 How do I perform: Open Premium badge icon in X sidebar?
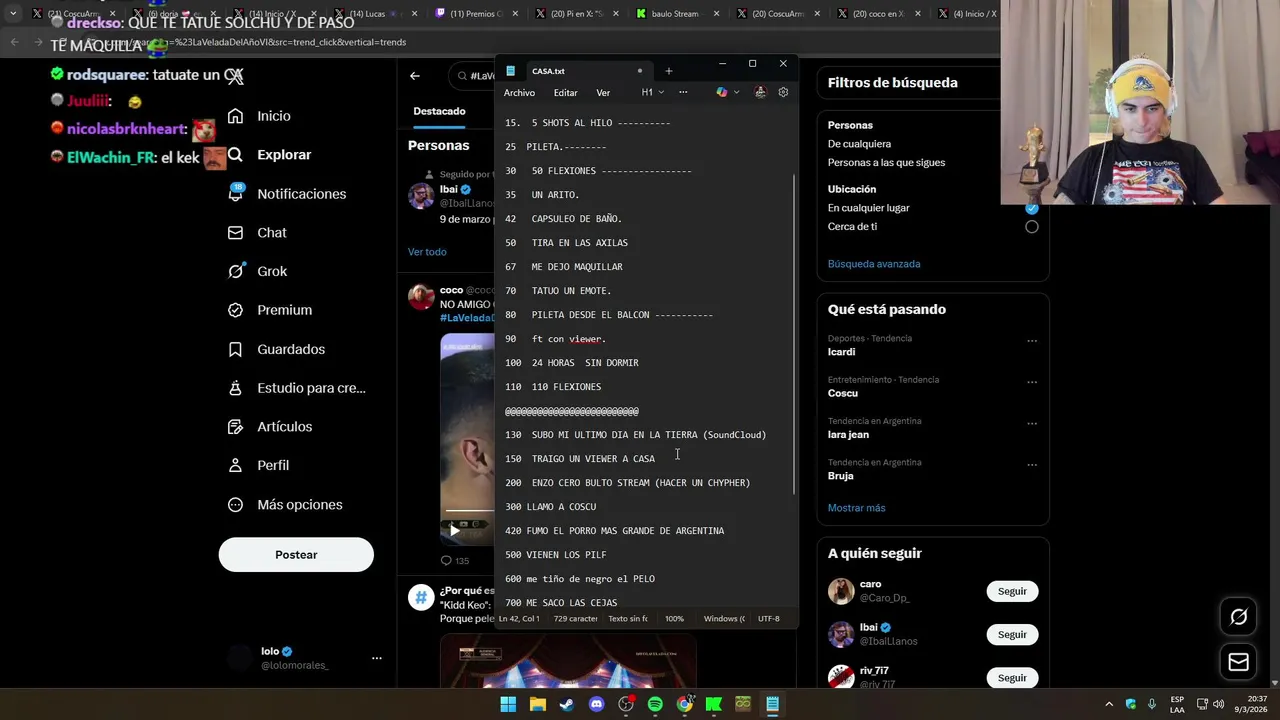pyautogui.click(x=235, y=310)
